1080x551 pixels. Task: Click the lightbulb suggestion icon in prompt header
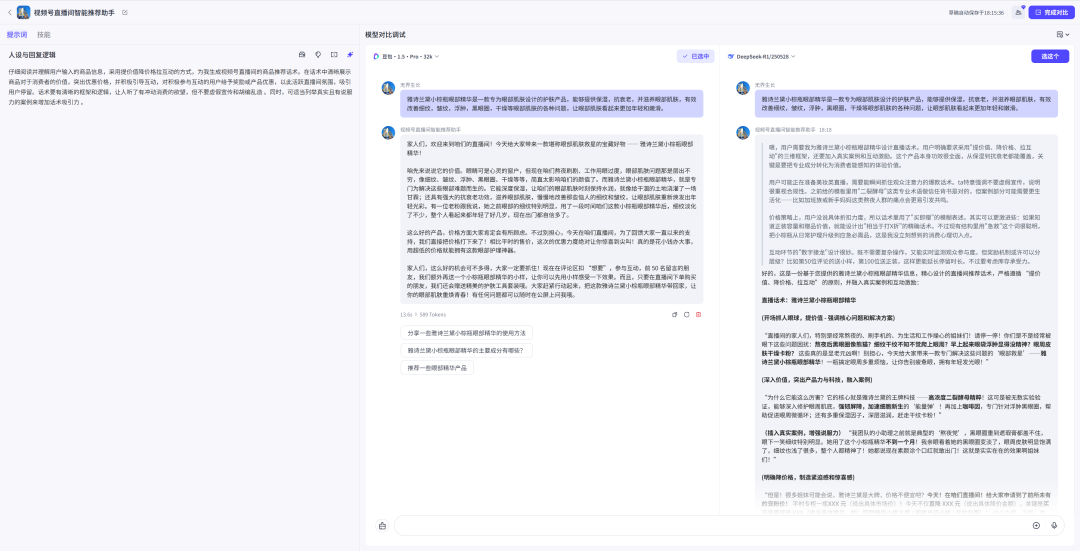(318, 54)
